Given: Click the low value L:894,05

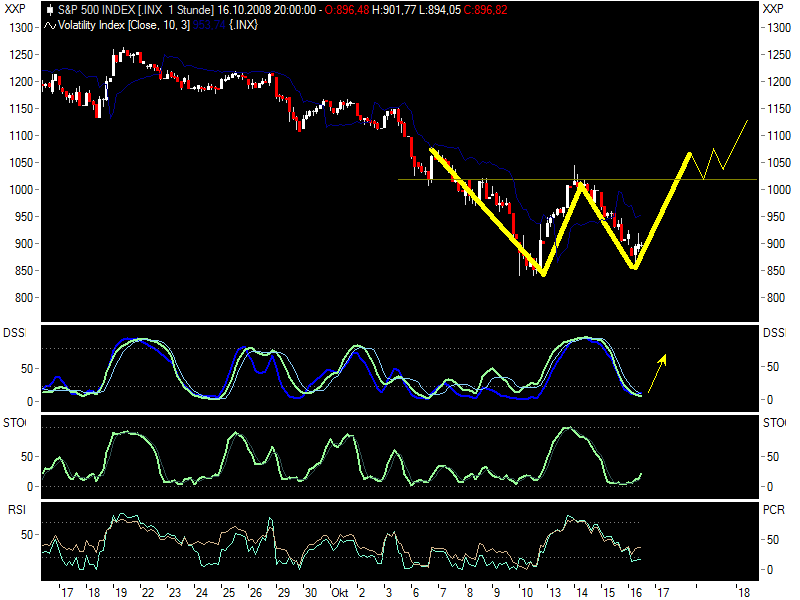Looking at the screenshot, I should (x=440, y=10).
